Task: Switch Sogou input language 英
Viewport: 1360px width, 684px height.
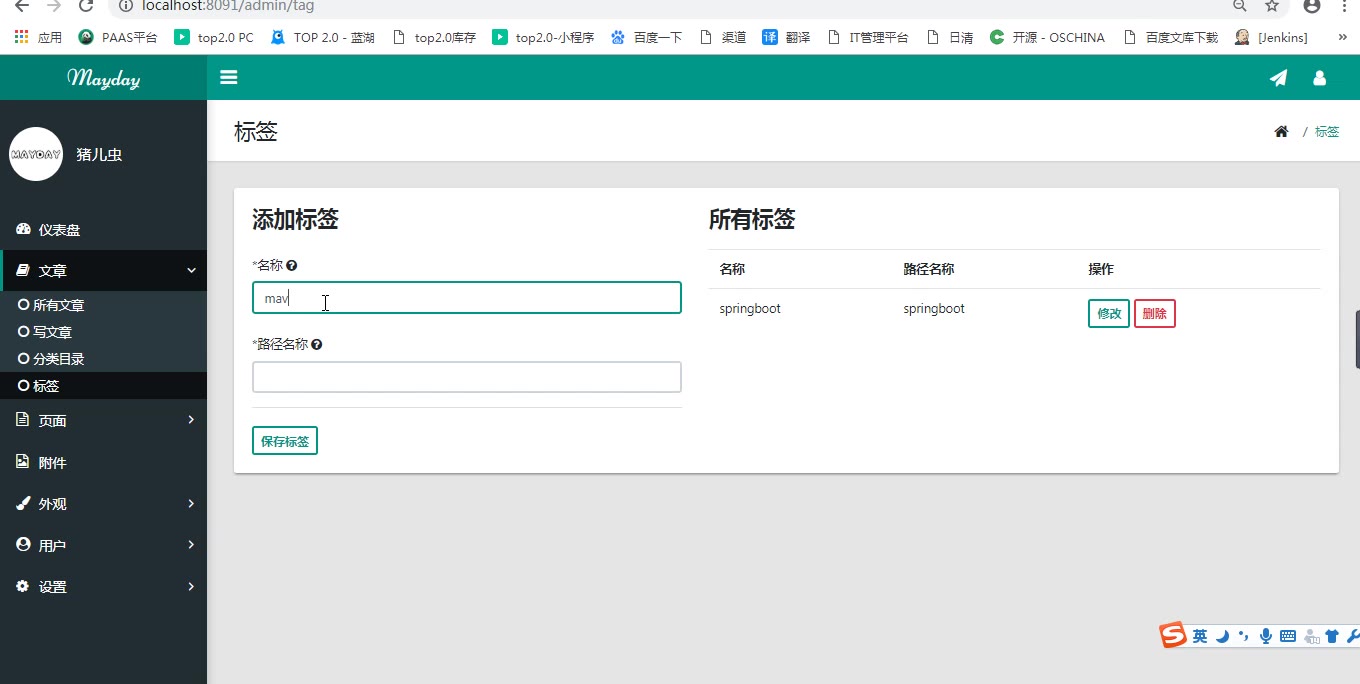Action: (1199, 636)
